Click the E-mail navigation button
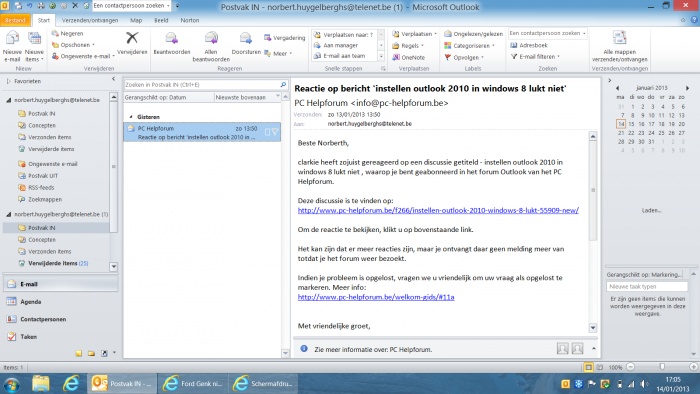Image resolution: width=700 pixels, height=394 pixels. [60, 284]
